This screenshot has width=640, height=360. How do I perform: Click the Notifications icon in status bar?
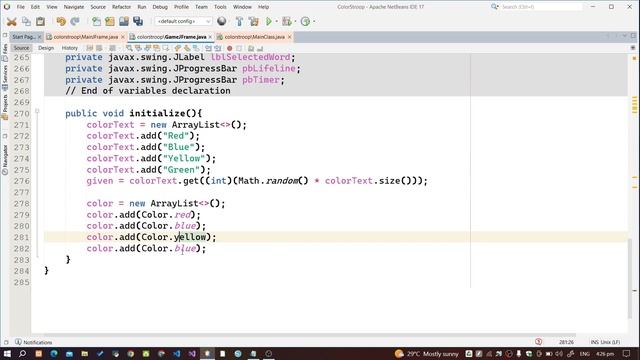[18, 342]
